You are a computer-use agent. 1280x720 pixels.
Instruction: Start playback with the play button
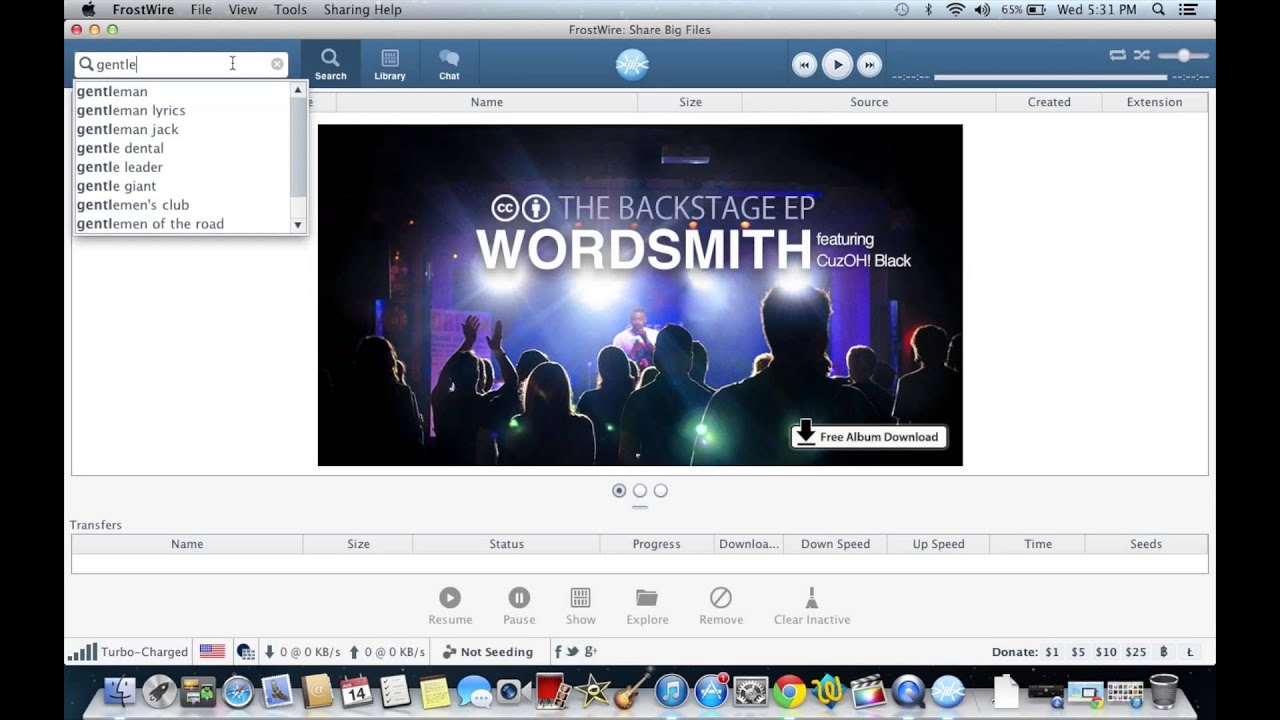point(837,65)
